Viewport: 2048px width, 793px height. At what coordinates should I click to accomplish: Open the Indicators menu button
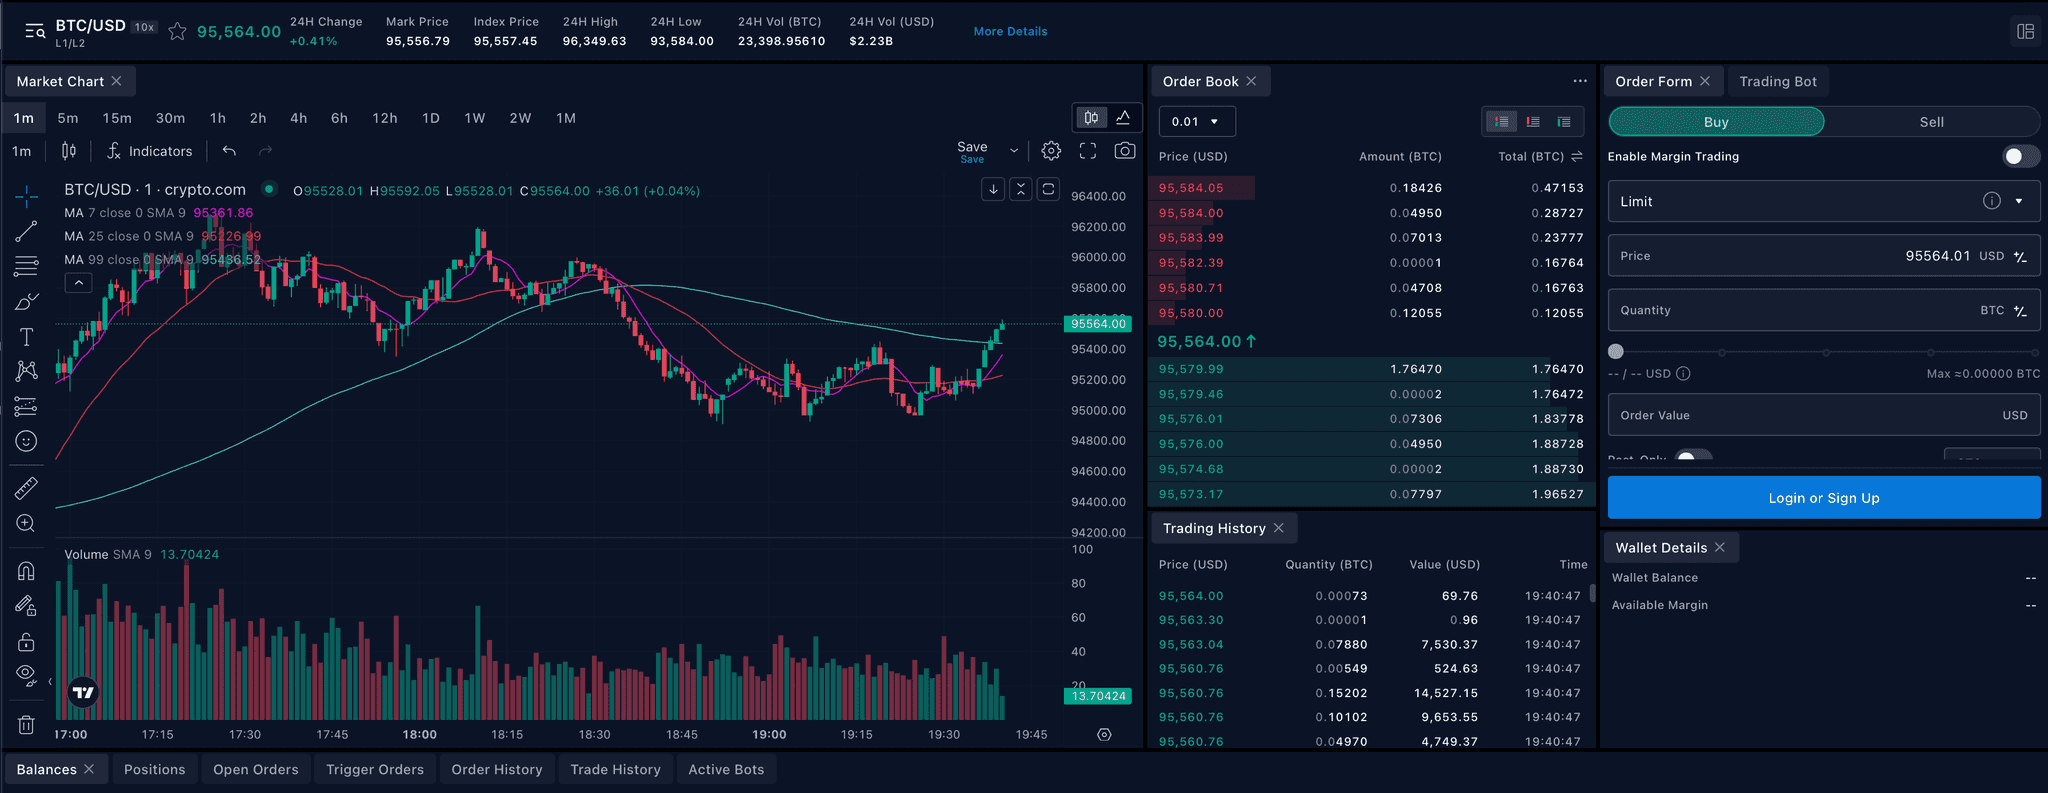150,151
